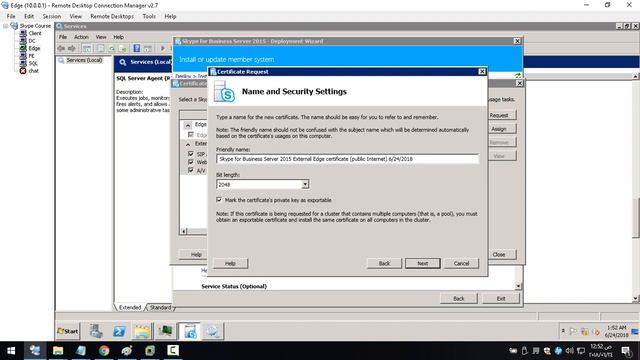Viewport: 640px width, 360px height.
Task: Toggle the Web certificate usage checkbox
Action: tap(191, 162)
